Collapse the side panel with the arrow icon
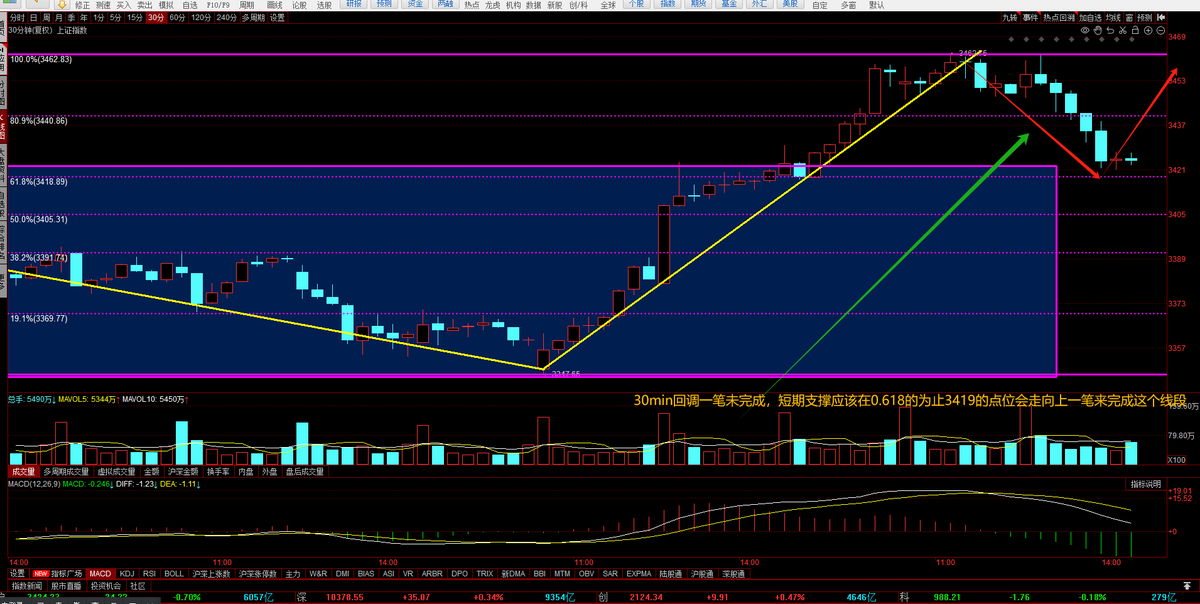The width and height of the screenshot is (1200, 604). tap(1161, 18)
